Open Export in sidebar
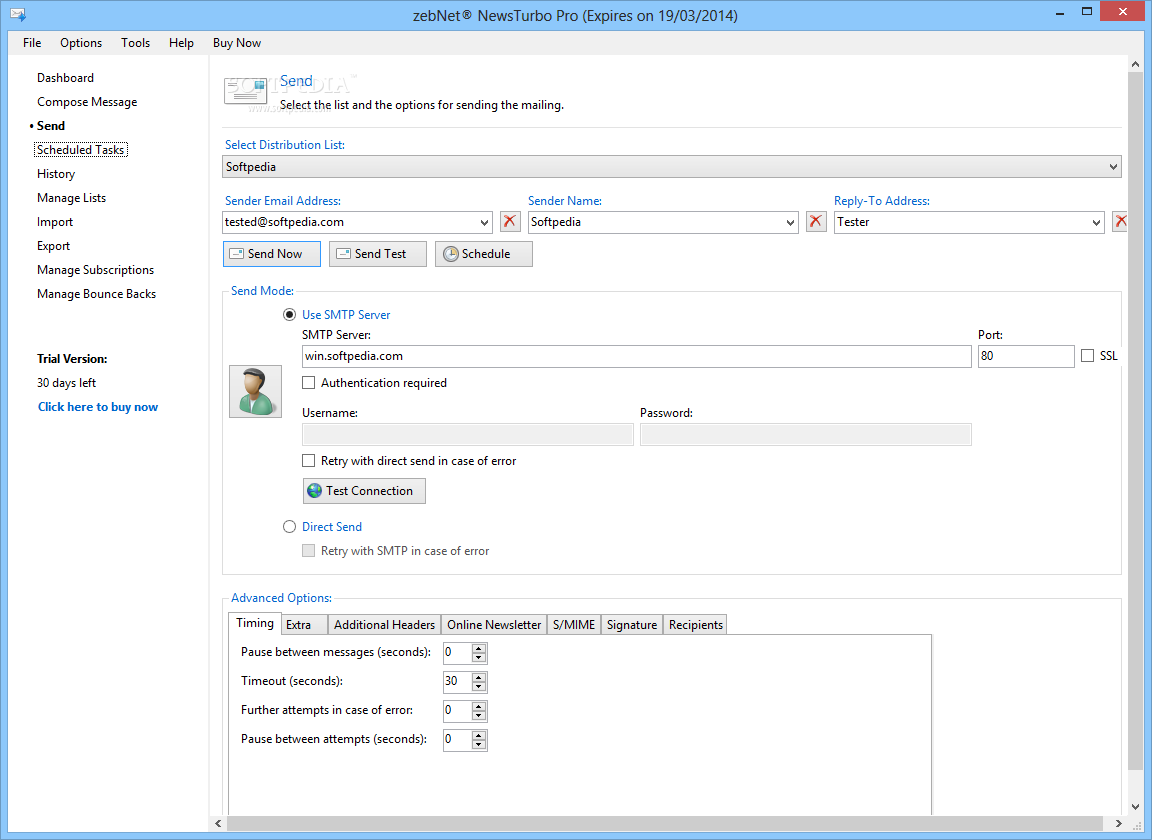Image resolution: width=1152 pixels, height=840 pixels. click(54, 246)
